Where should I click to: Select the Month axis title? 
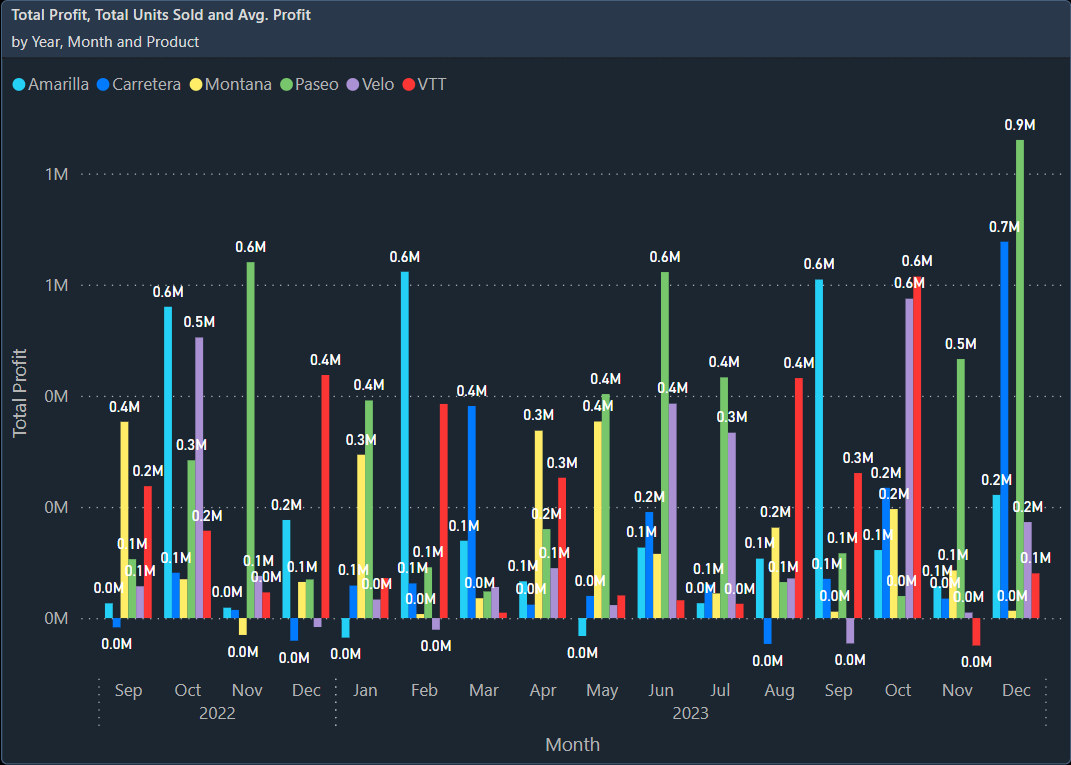pyautogui.click(x=571, y=744)
